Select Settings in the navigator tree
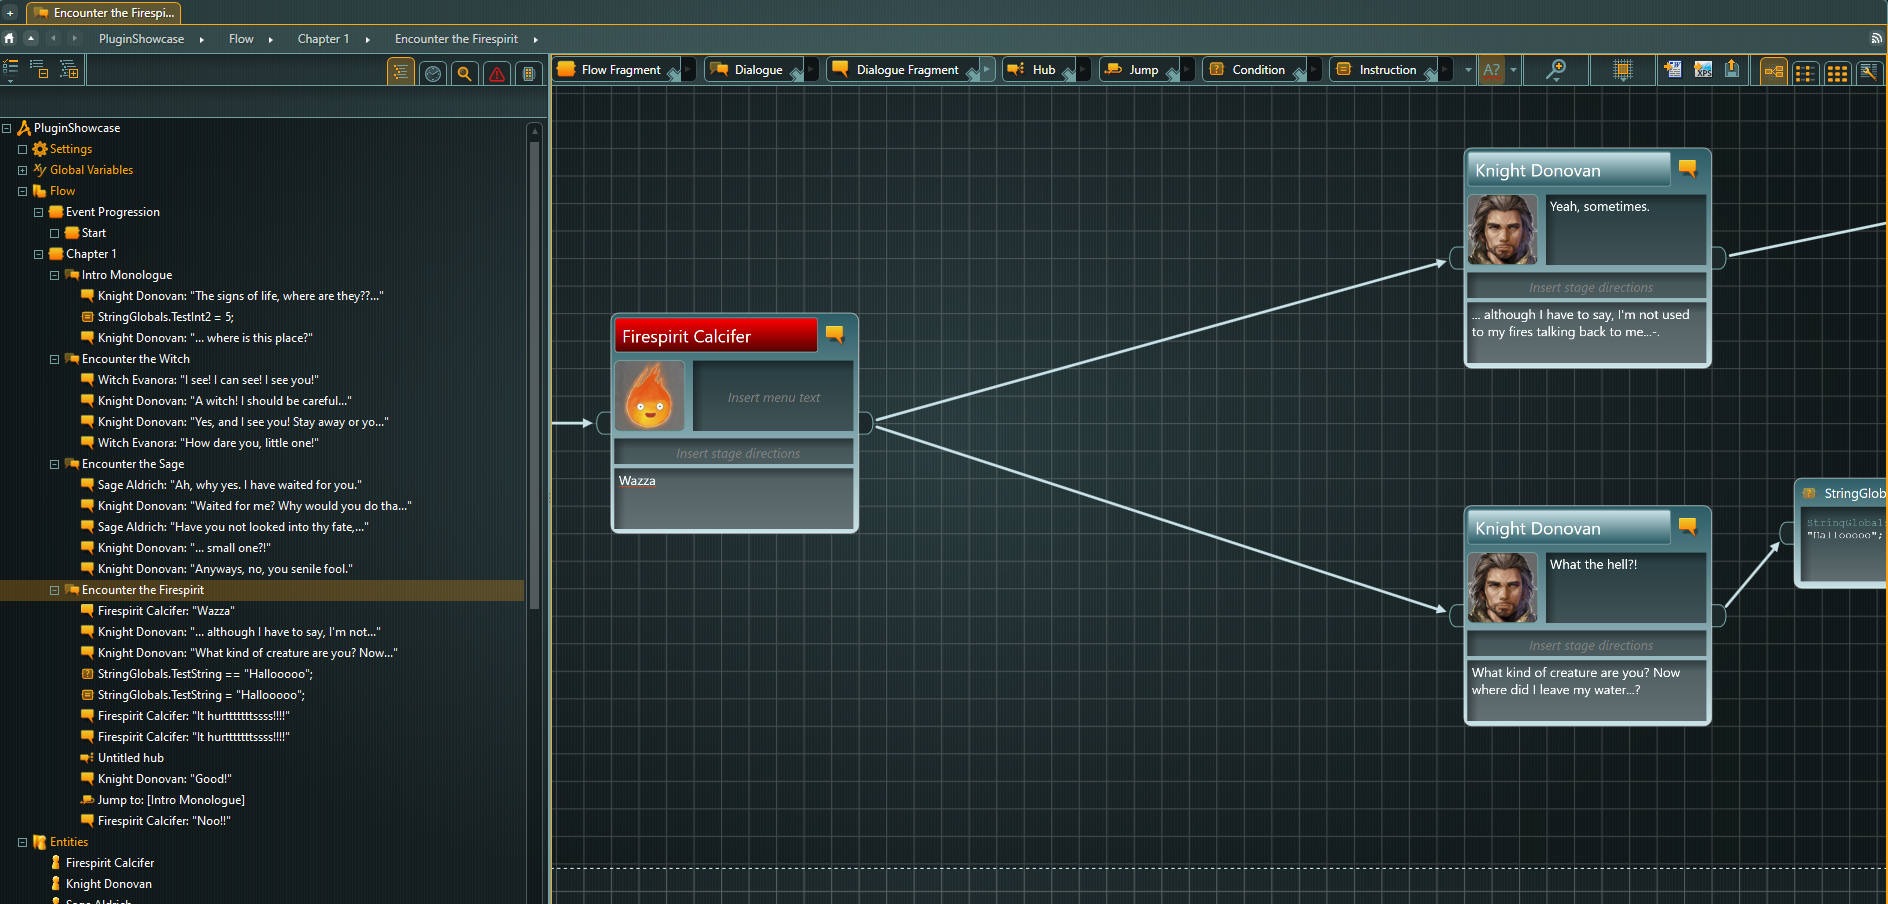 point(70,149)
